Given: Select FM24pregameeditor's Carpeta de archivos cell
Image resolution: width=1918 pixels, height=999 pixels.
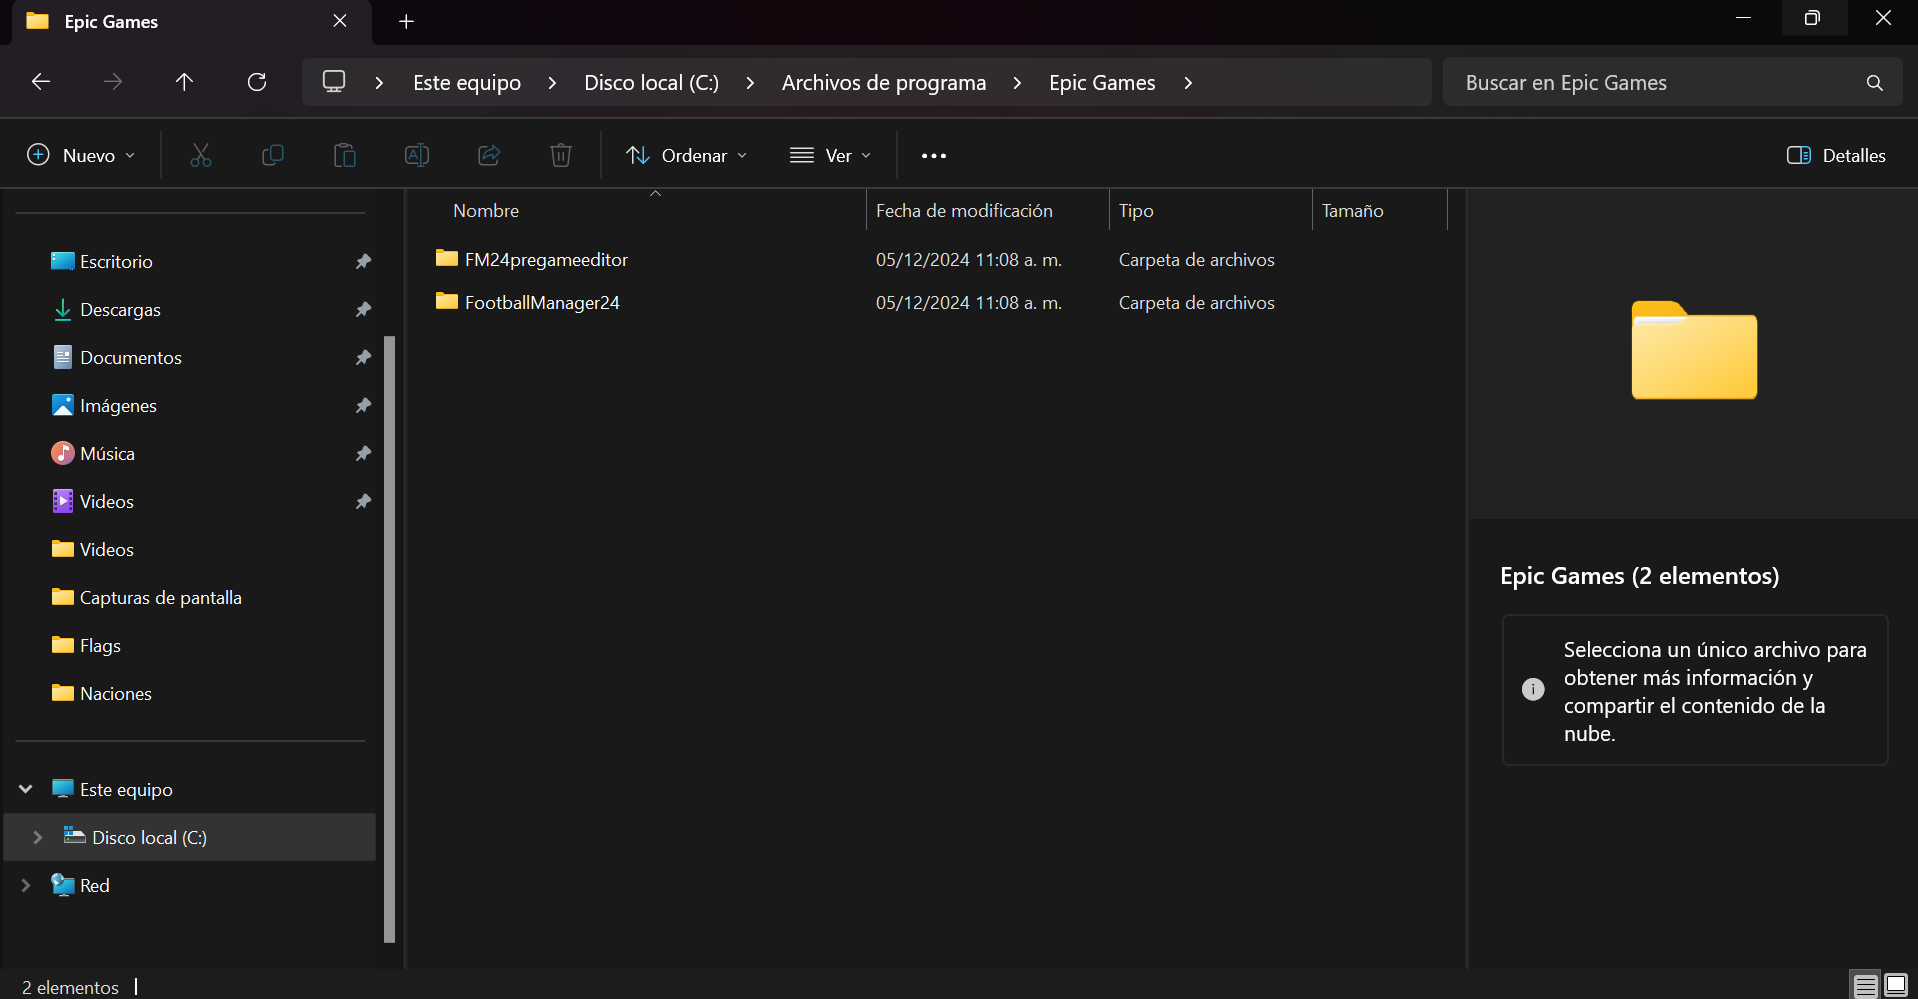Looking at the screenshot, I should tap(1196, 259).
